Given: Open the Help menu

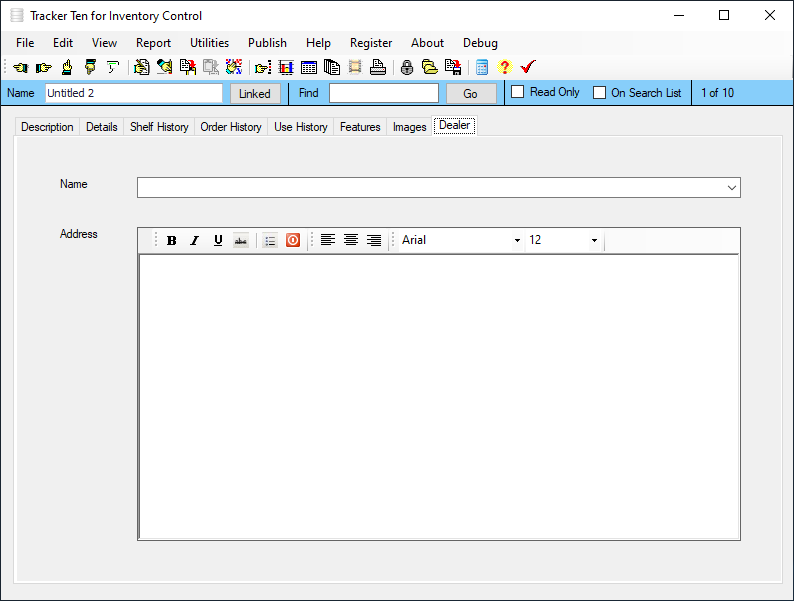Looking at the screenshot, I should click(318, 43).
